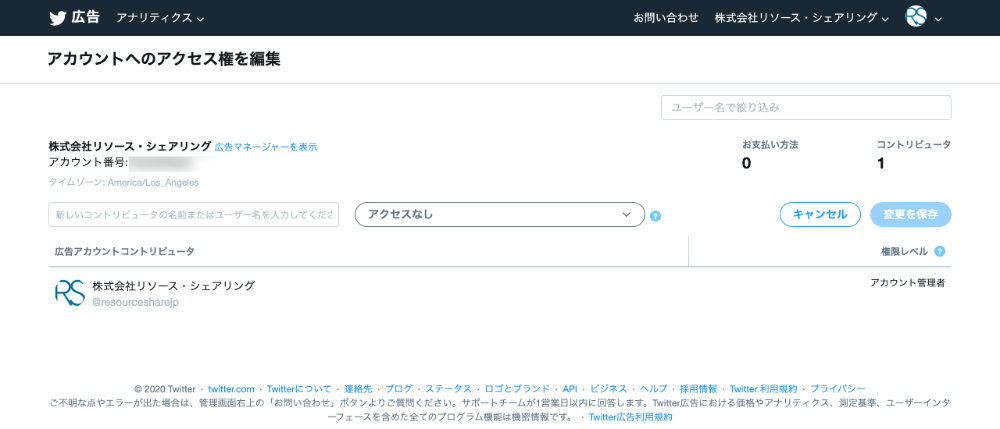1000x429 pixels.
Task: Open twitter.com footer link
Action: pyautogui.click(x=231, y=389)
